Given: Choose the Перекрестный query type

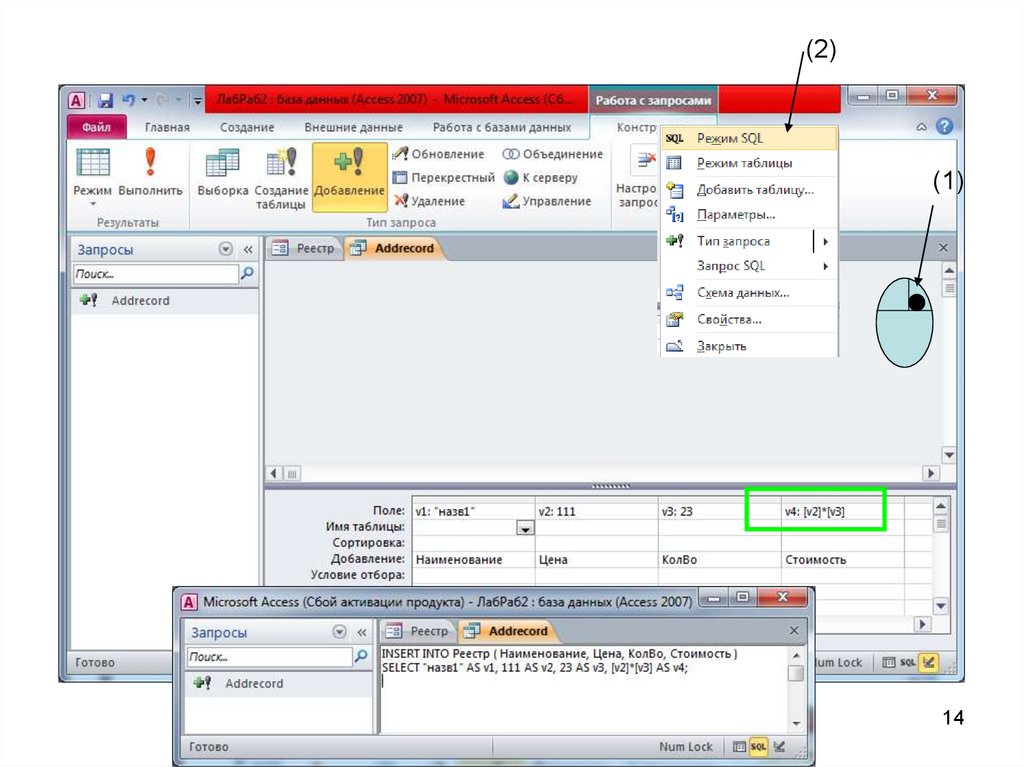Looking at the screenshot, I should pyautogui.click(x=444, y=178).
